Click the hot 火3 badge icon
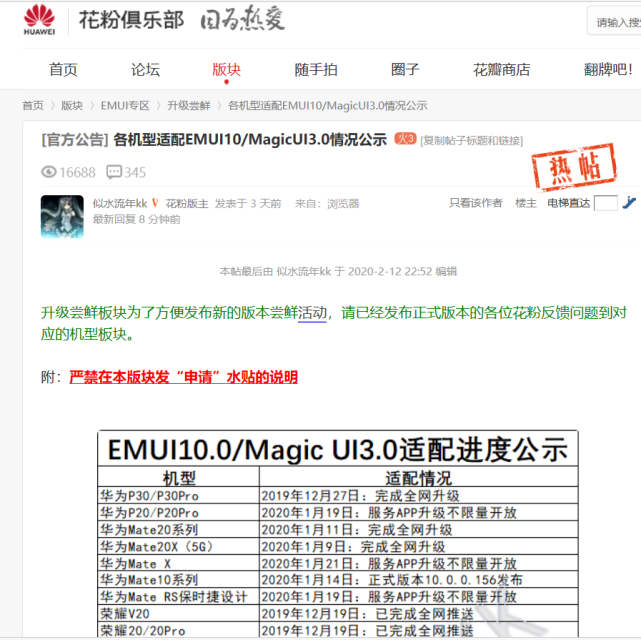This screenshot has height=640, width=641. coord(405,139)
